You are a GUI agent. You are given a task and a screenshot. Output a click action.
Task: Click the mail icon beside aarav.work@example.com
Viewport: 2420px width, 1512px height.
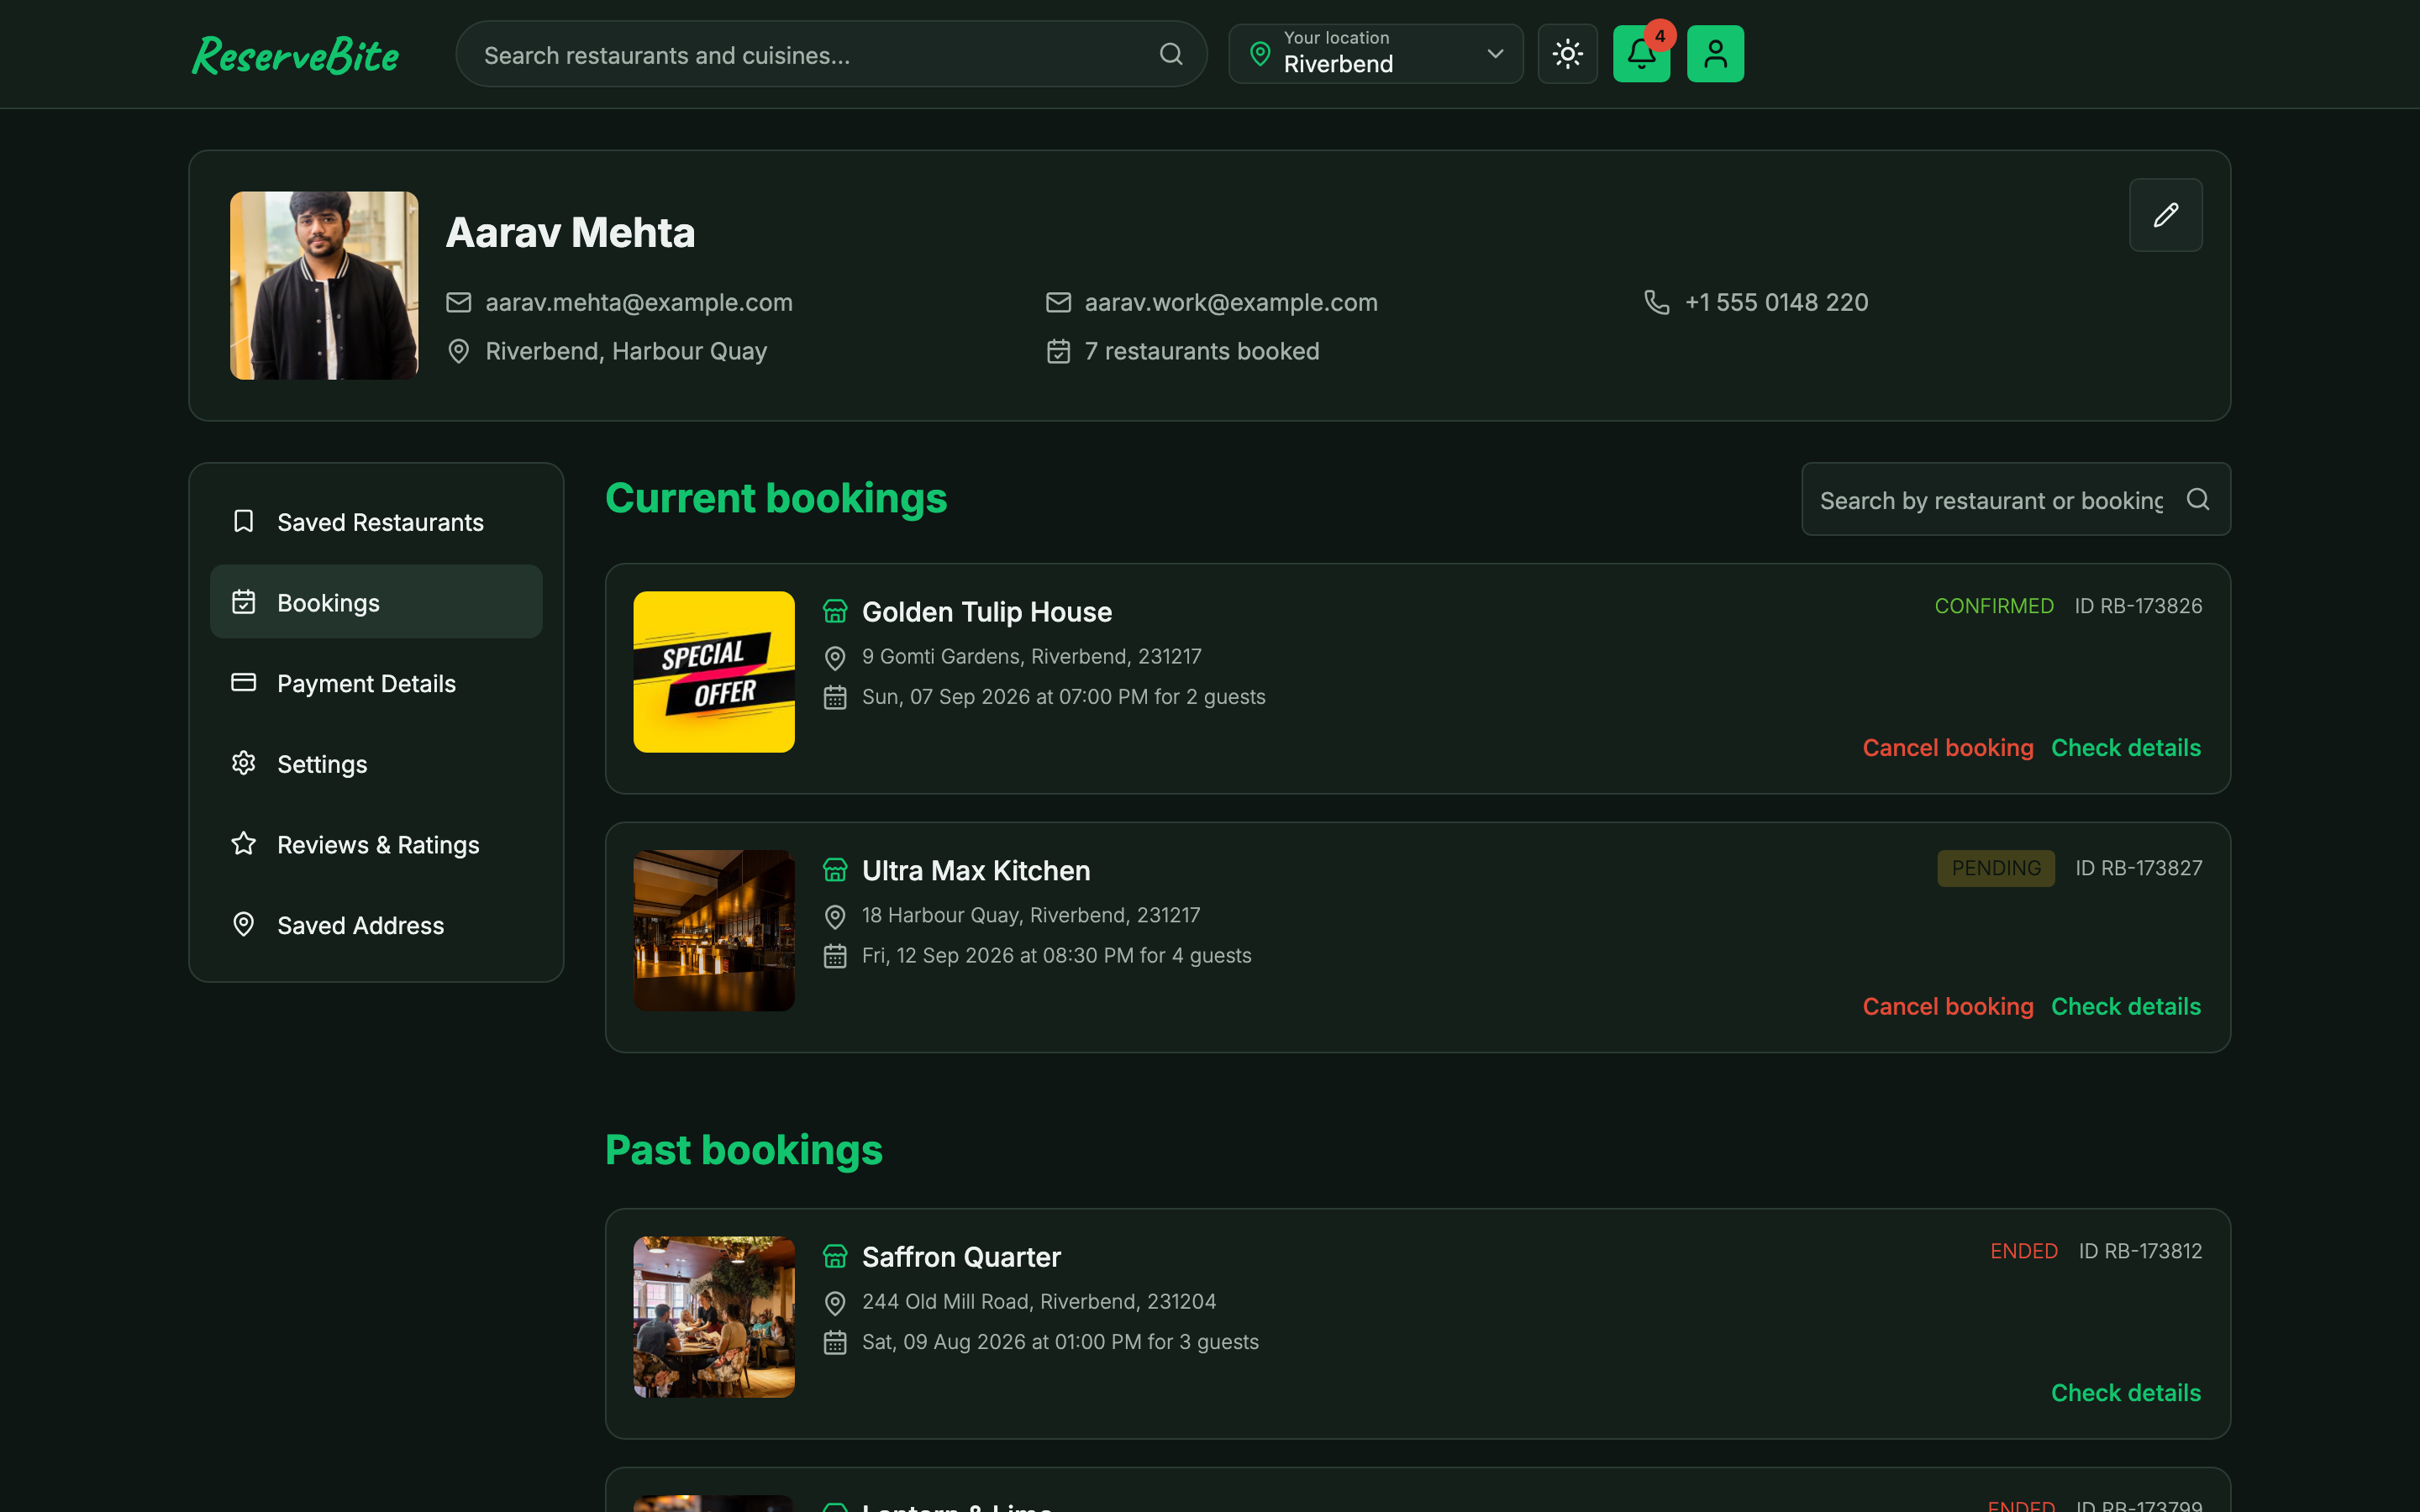pyautogui.click(x=1058, y=302)
